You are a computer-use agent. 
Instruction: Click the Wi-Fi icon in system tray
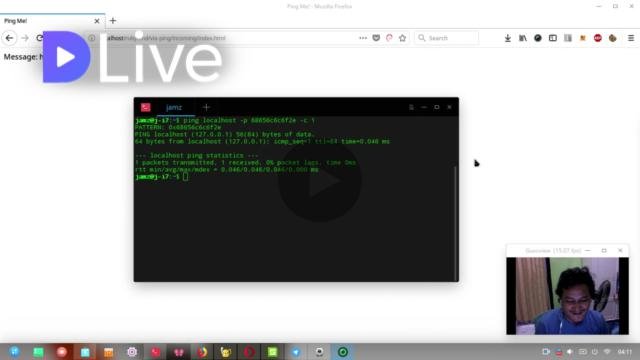pyautogui.click(x=607, y=352)
